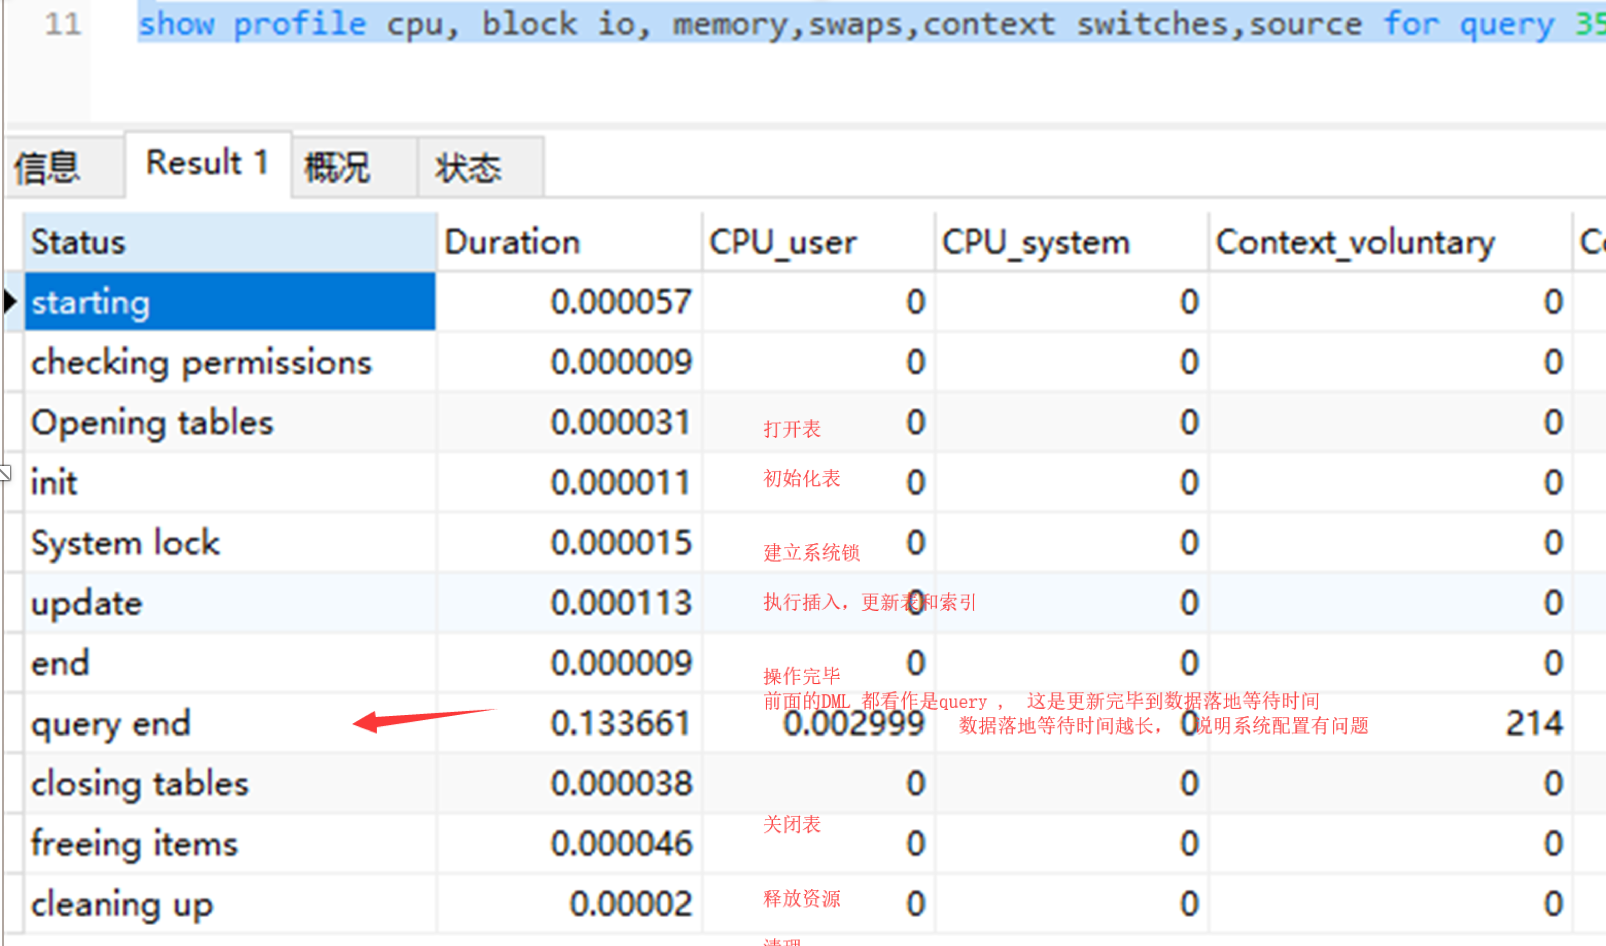Click the duration value 0.133661

[621, 723]
